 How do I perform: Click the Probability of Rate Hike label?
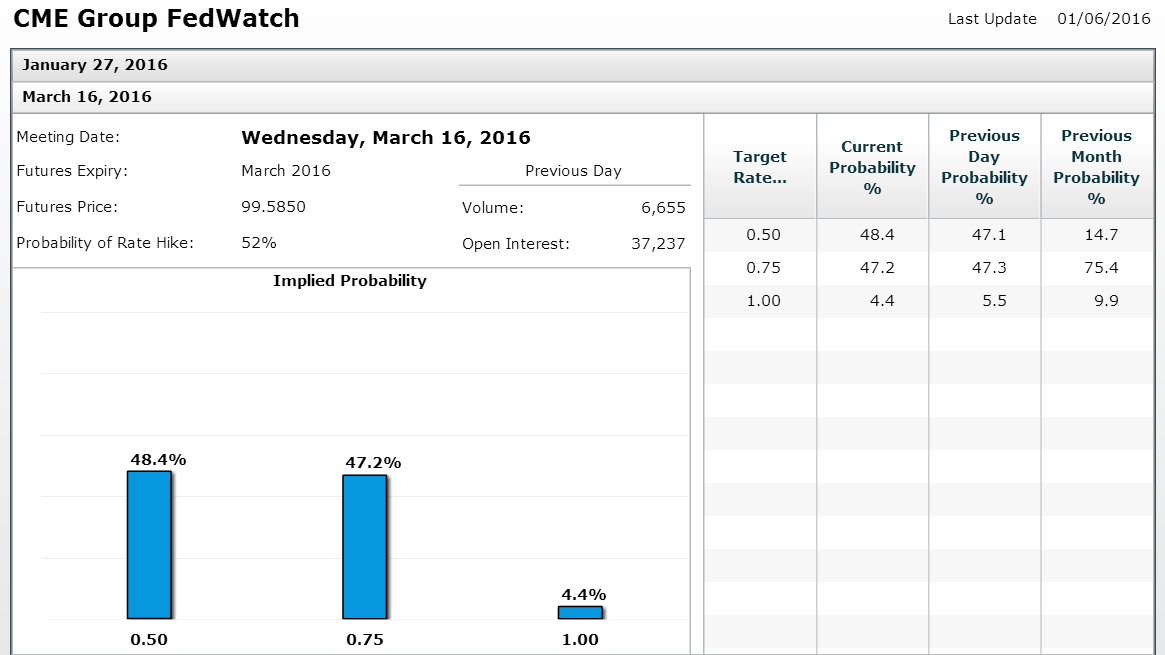(x=105, y=243)
